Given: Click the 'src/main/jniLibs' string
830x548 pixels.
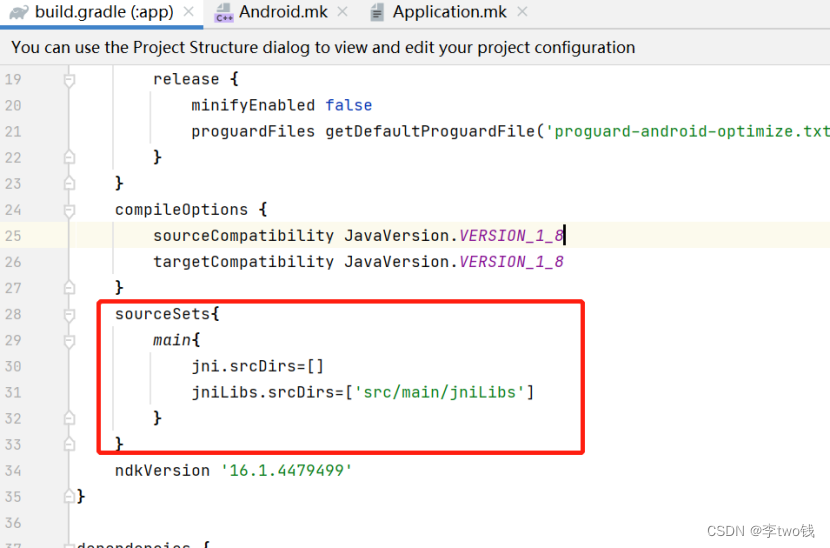Looking at the screenshot, I should [x=439, y=392].
